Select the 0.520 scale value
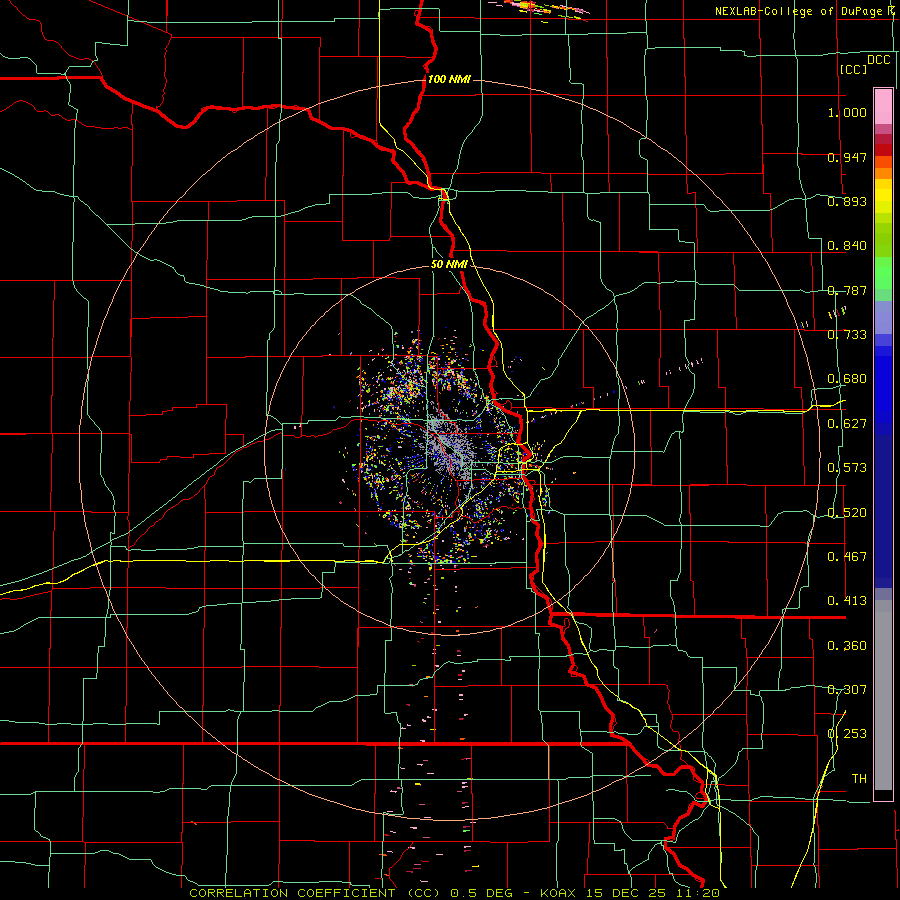 coord(847,513)
